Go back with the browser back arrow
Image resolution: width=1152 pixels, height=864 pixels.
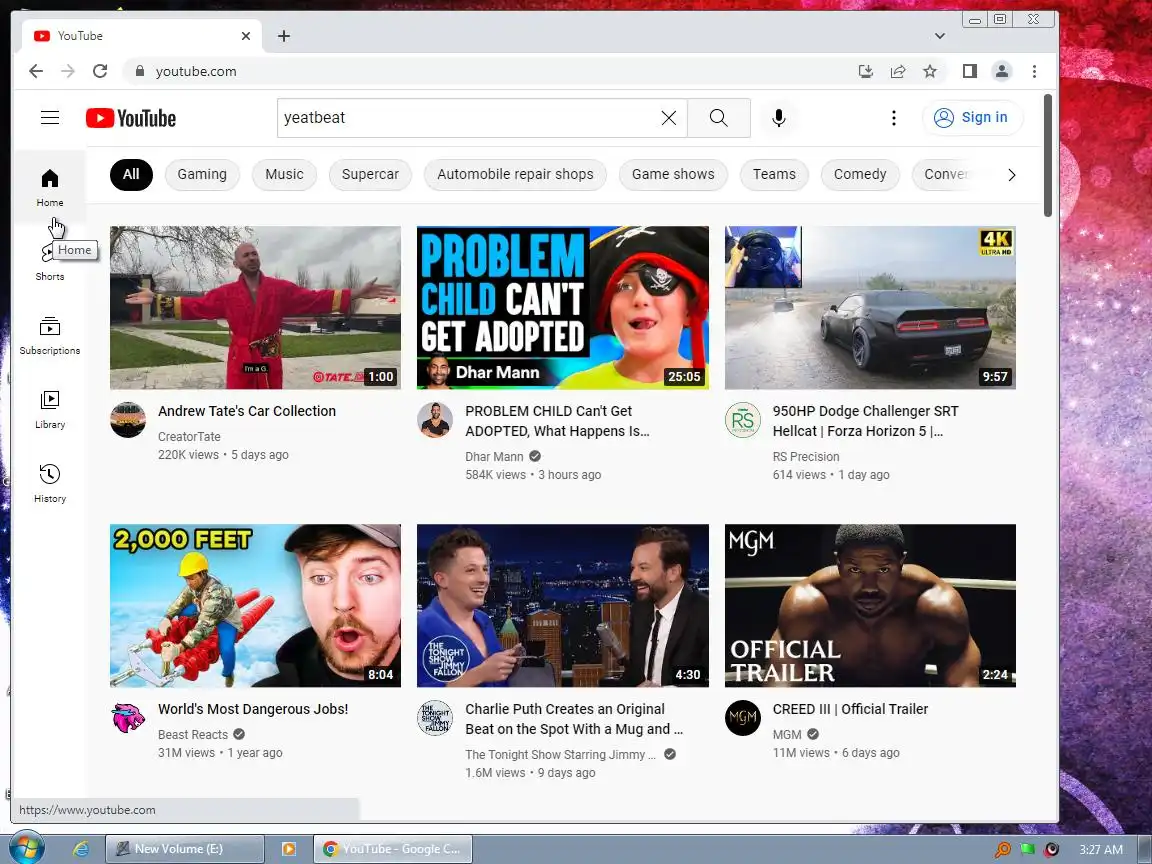click(x=35, y=71)
